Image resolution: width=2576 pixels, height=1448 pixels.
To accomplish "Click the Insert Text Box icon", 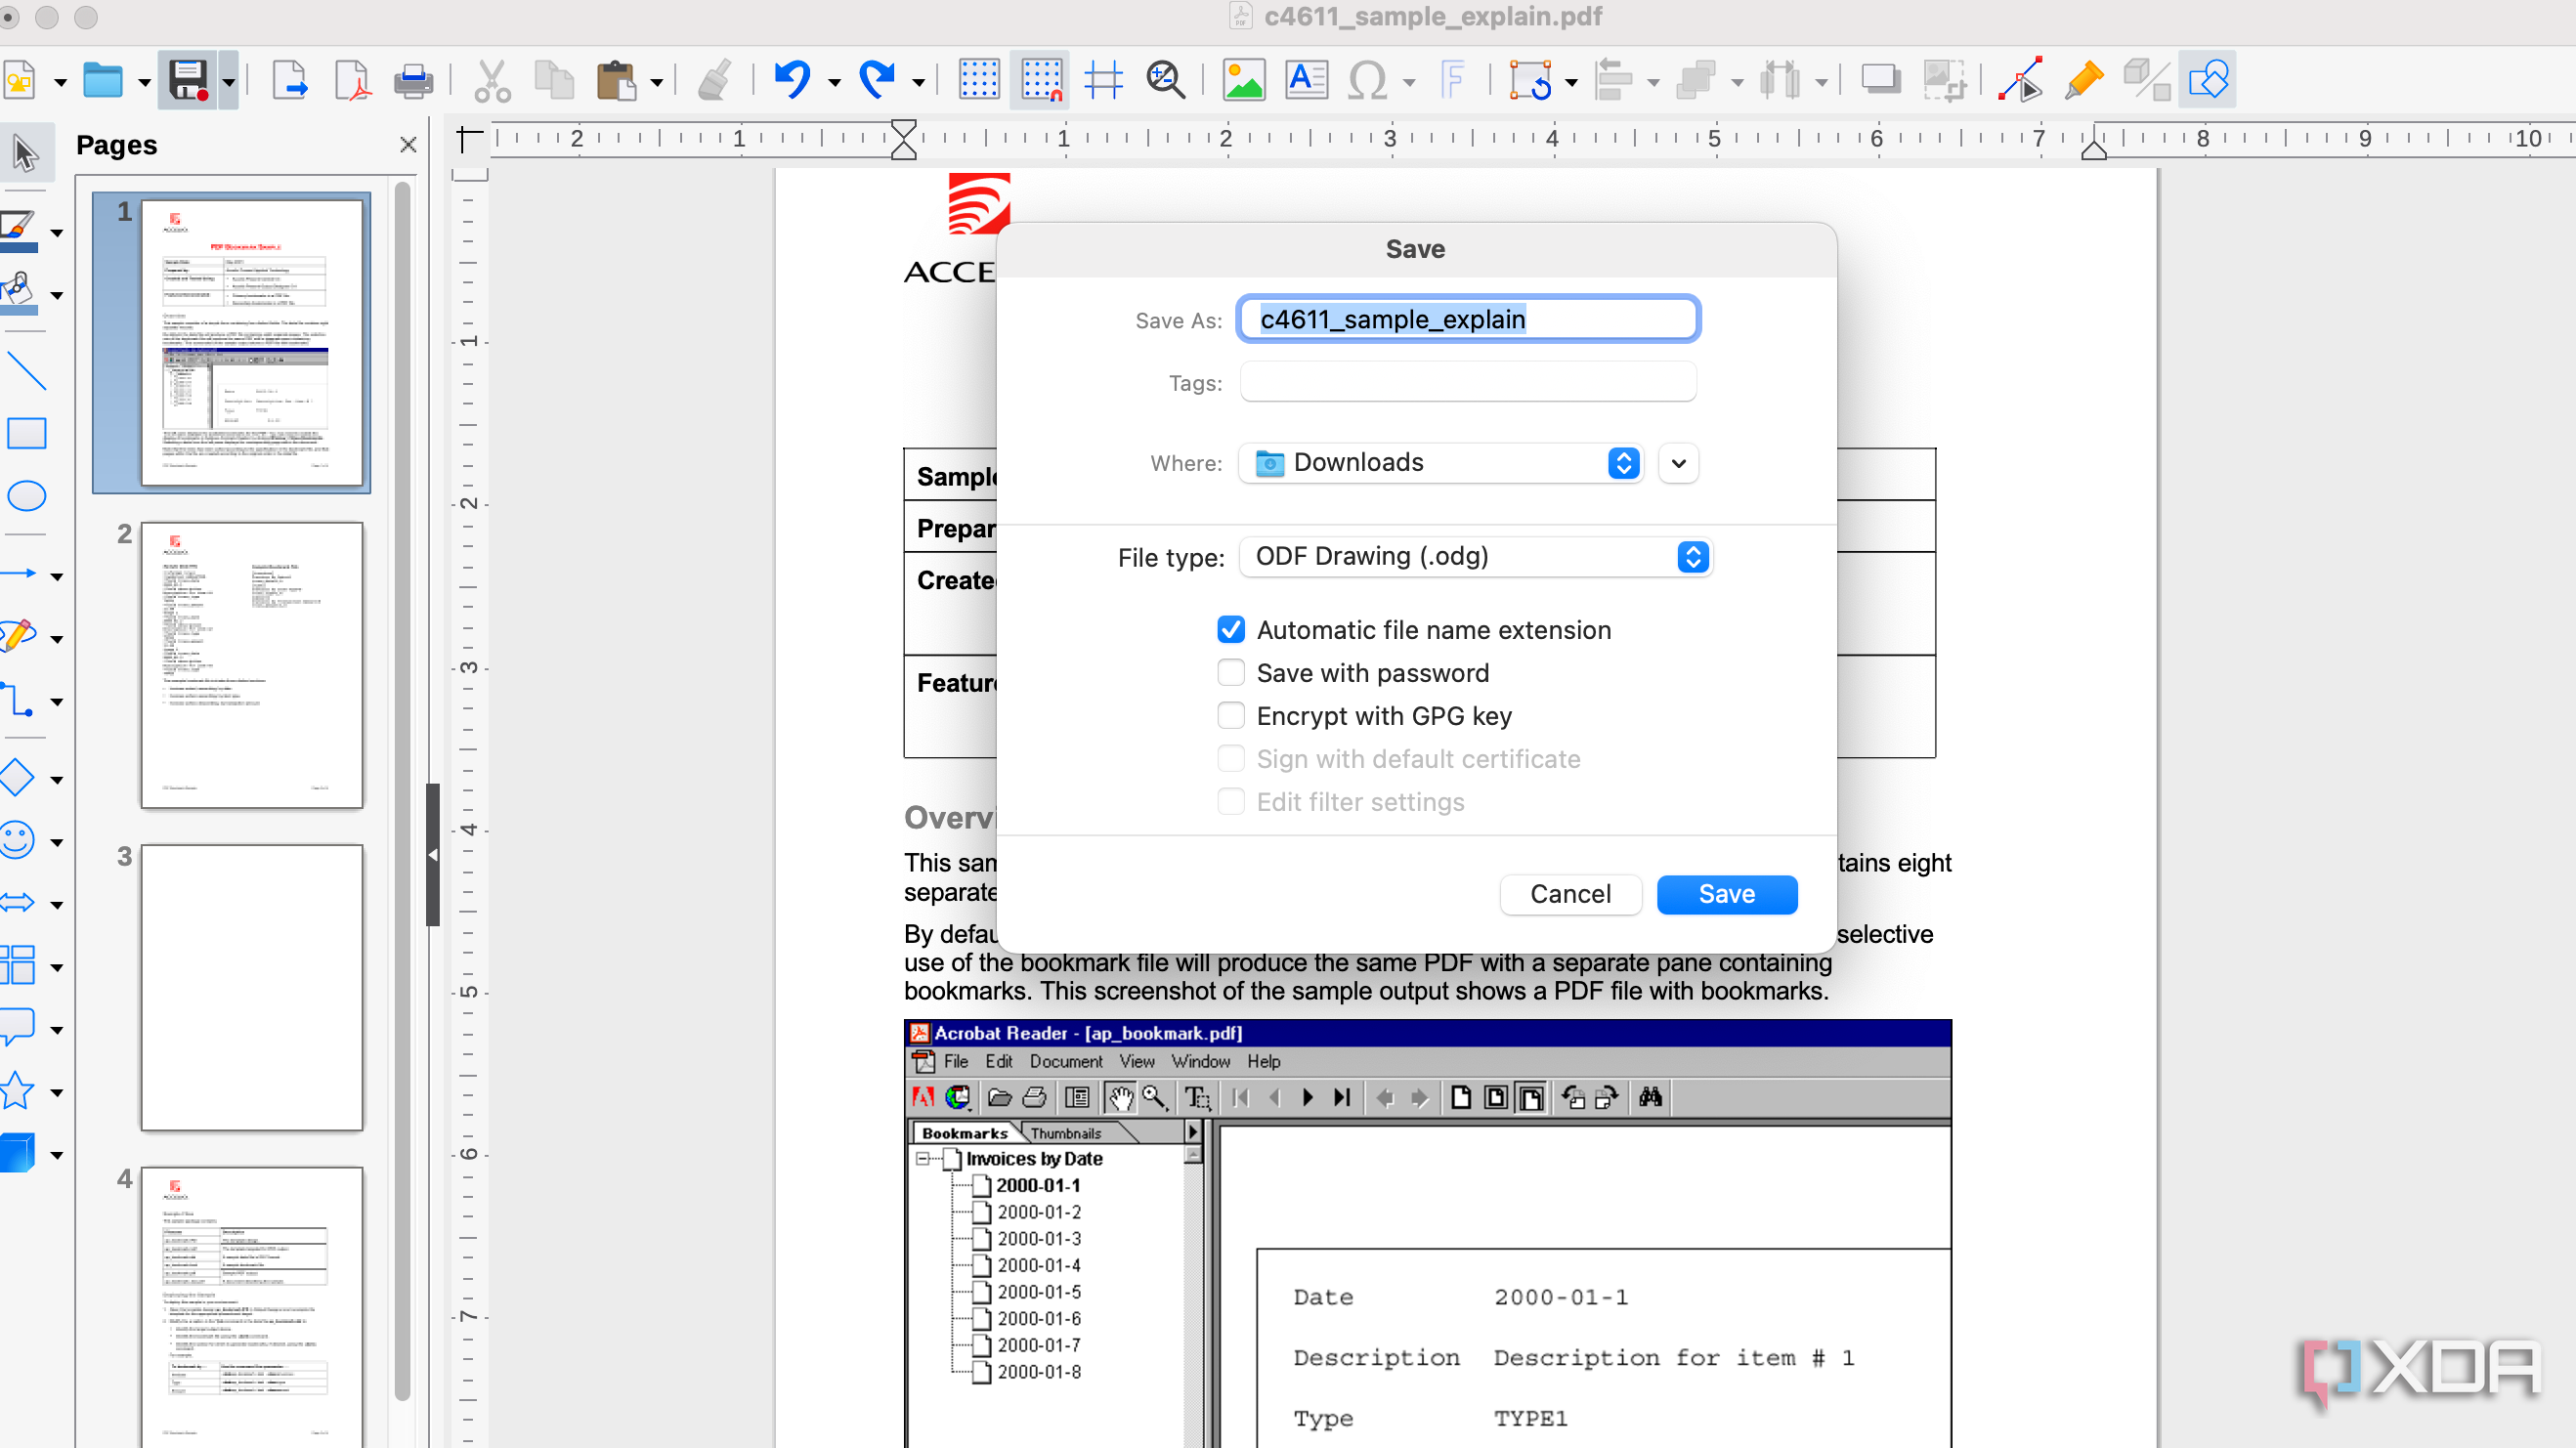I will (1306, 80).
